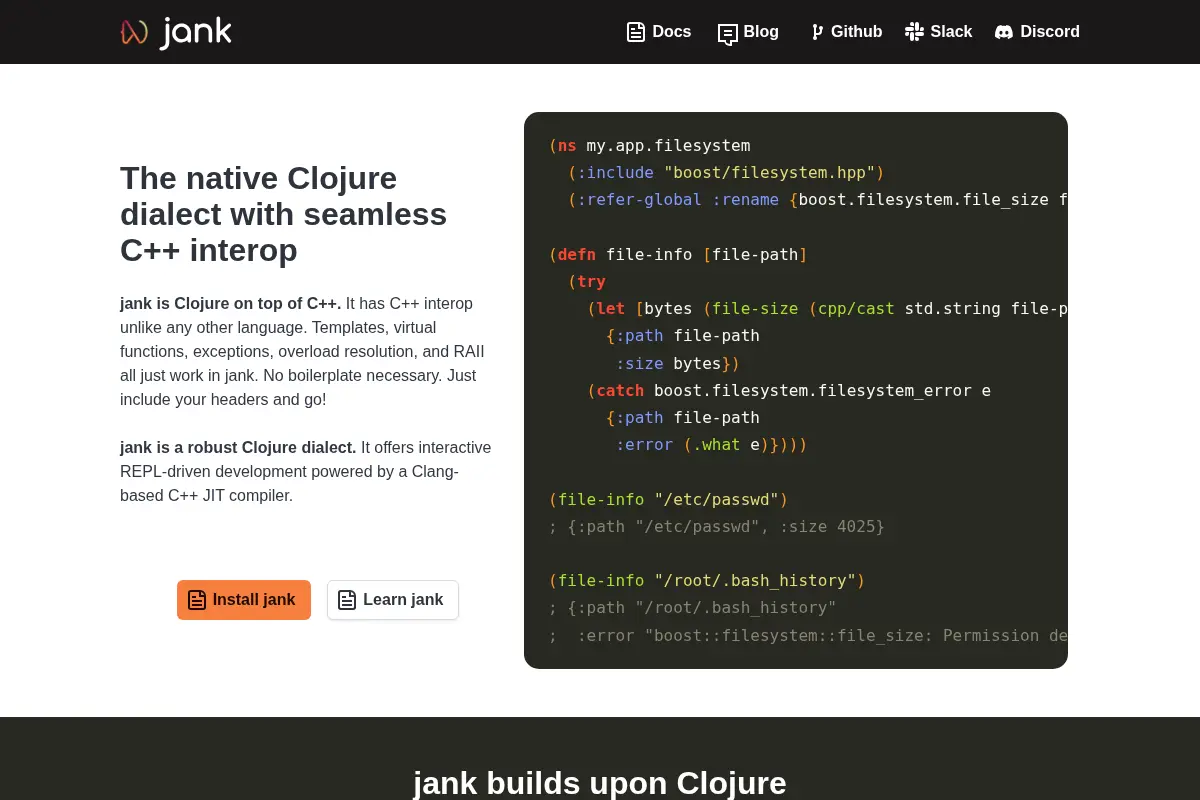
Task: Click the heading "The native Clojure dialect with seamless C++ interop"
Action: coord(283,214)
